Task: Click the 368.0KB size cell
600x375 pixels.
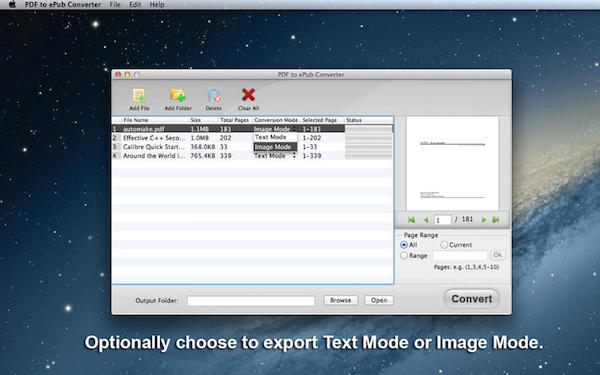Action: click(x=203, y=147)
